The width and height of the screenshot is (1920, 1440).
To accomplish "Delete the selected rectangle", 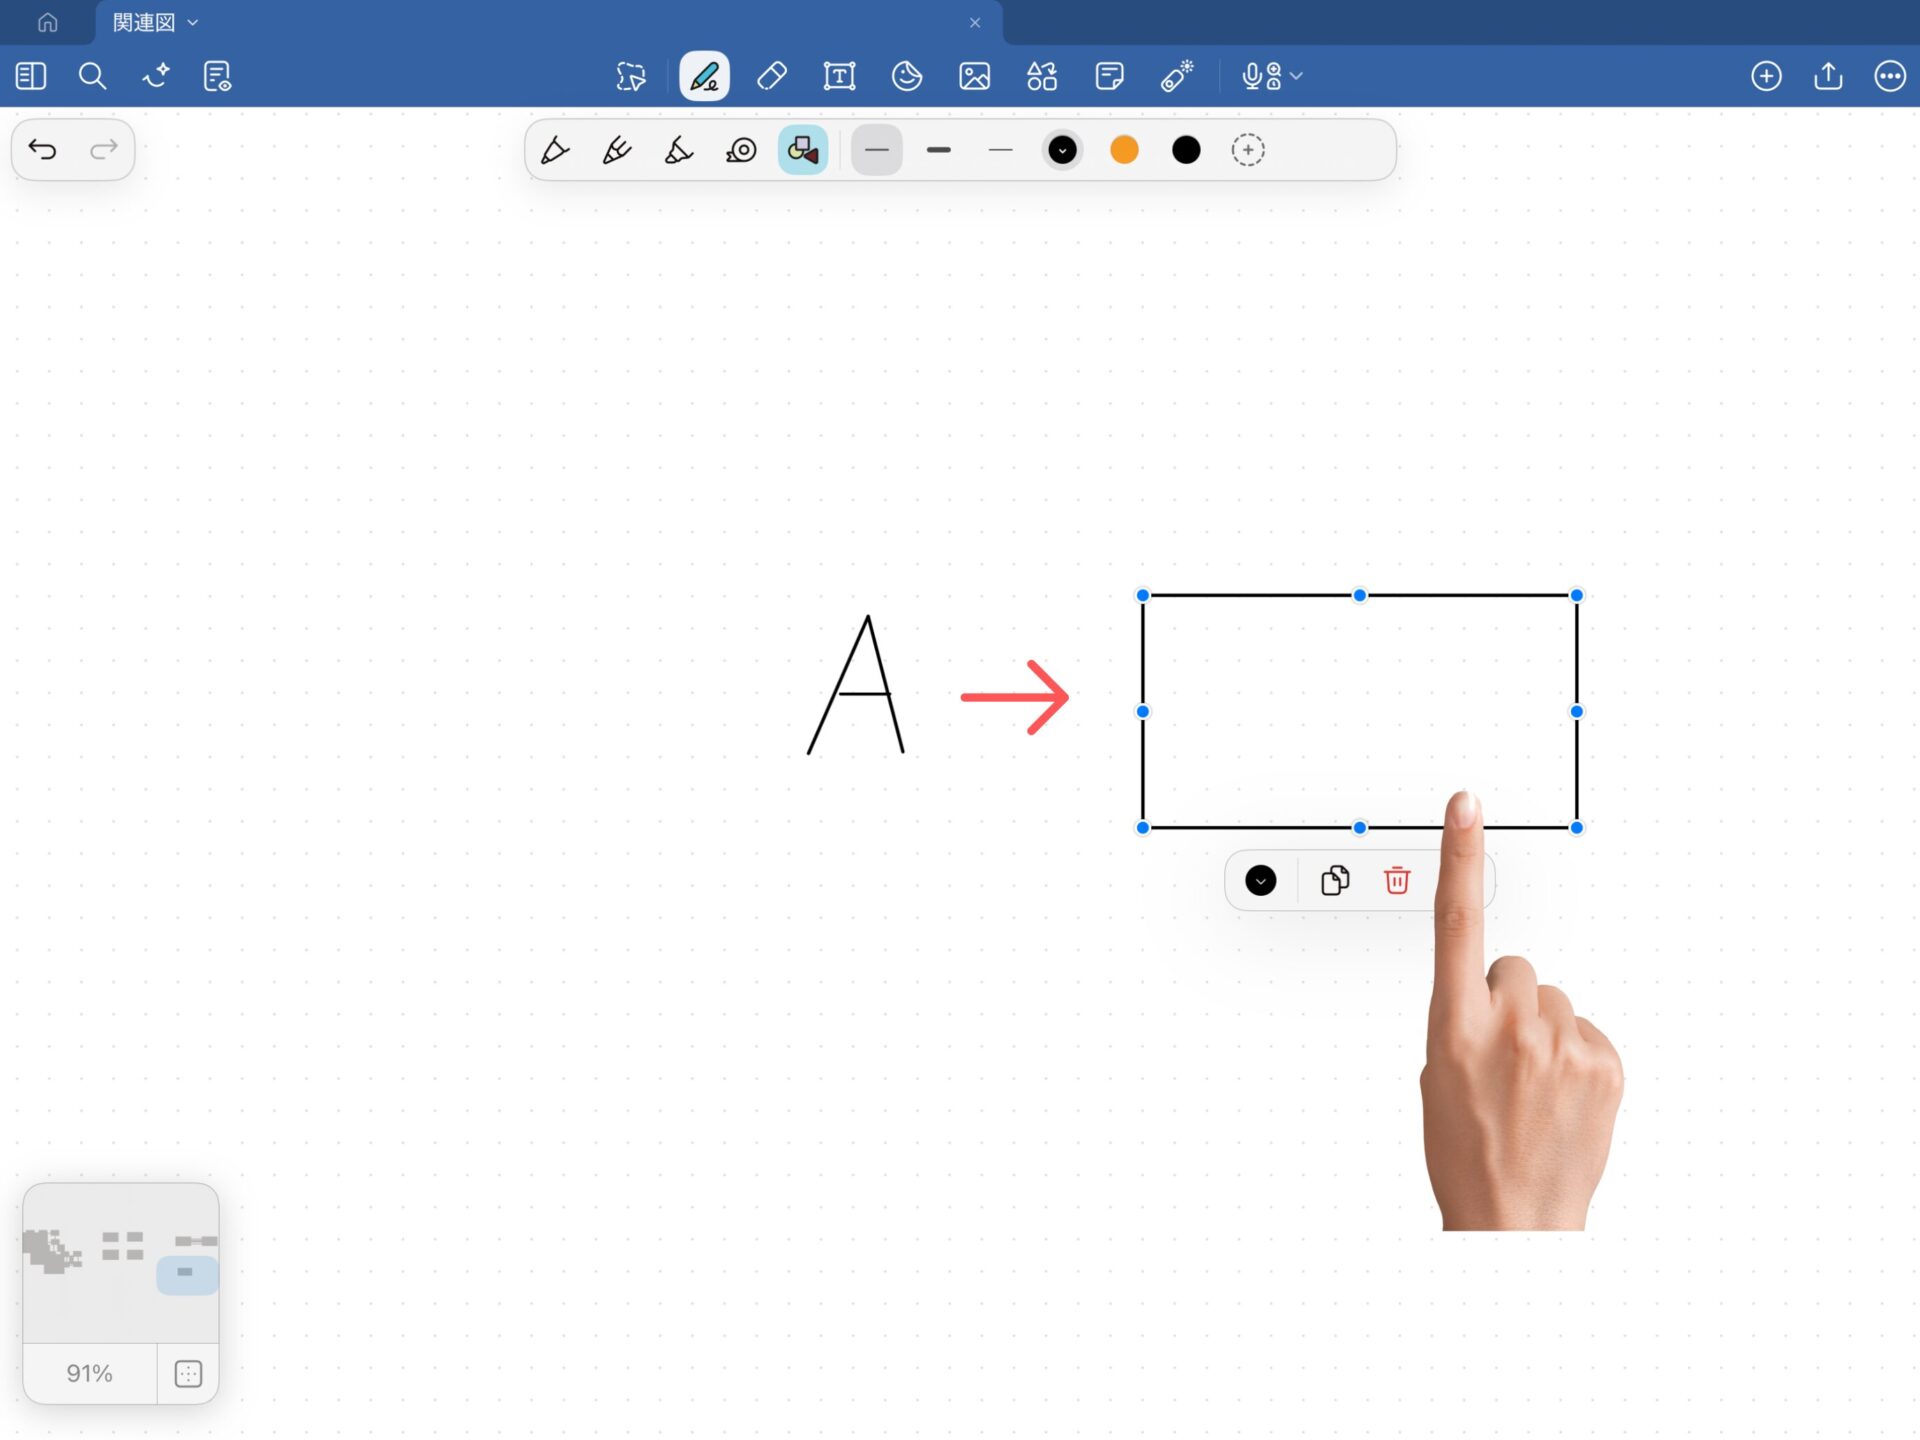I will tap(1396, 880).
